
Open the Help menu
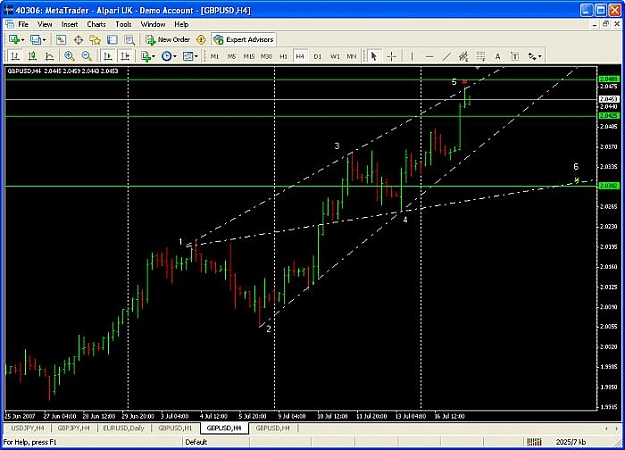point(181,24)
